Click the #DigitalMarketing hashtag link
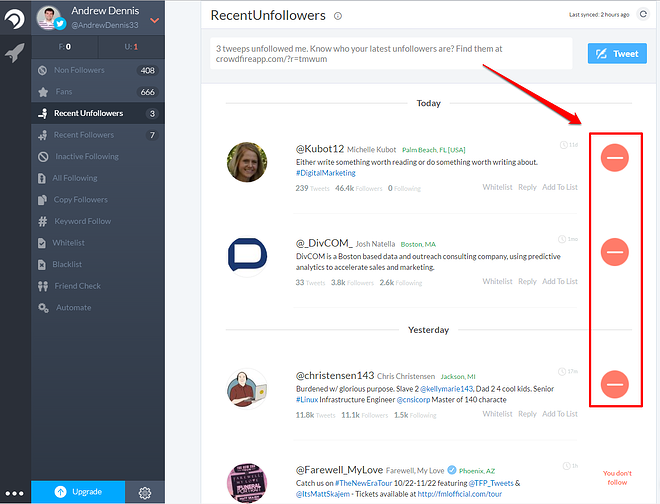Screen dimensions: 660x504 (x=326, y=171)
